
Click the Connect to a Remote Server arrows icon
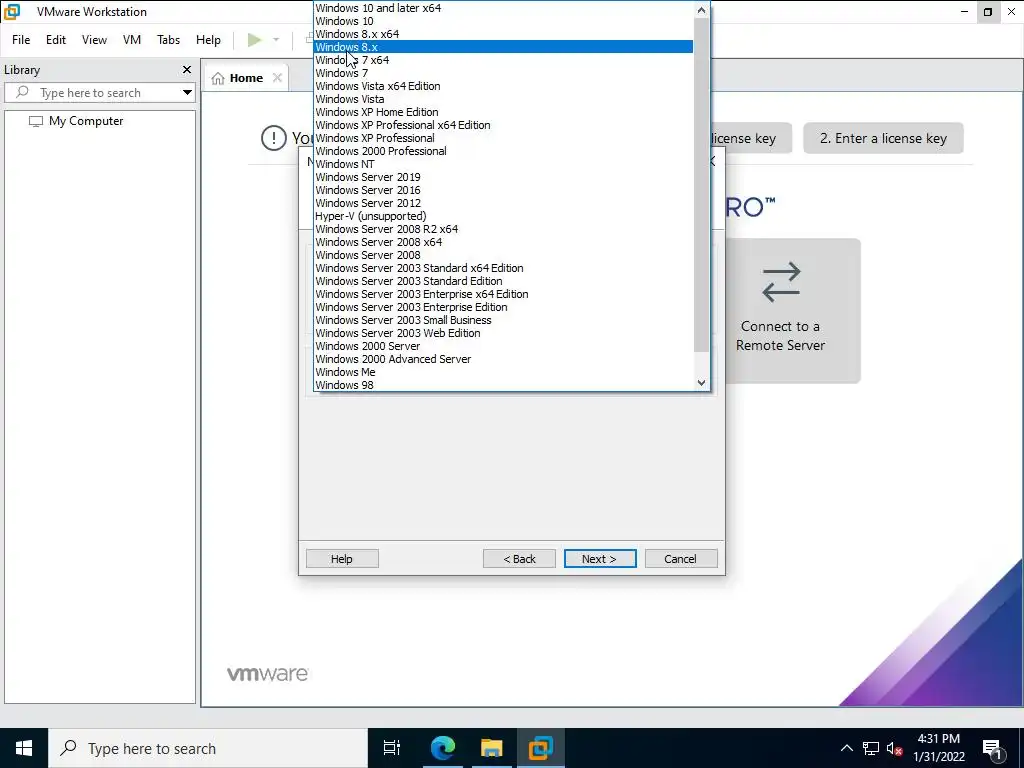tap(781, 282)
